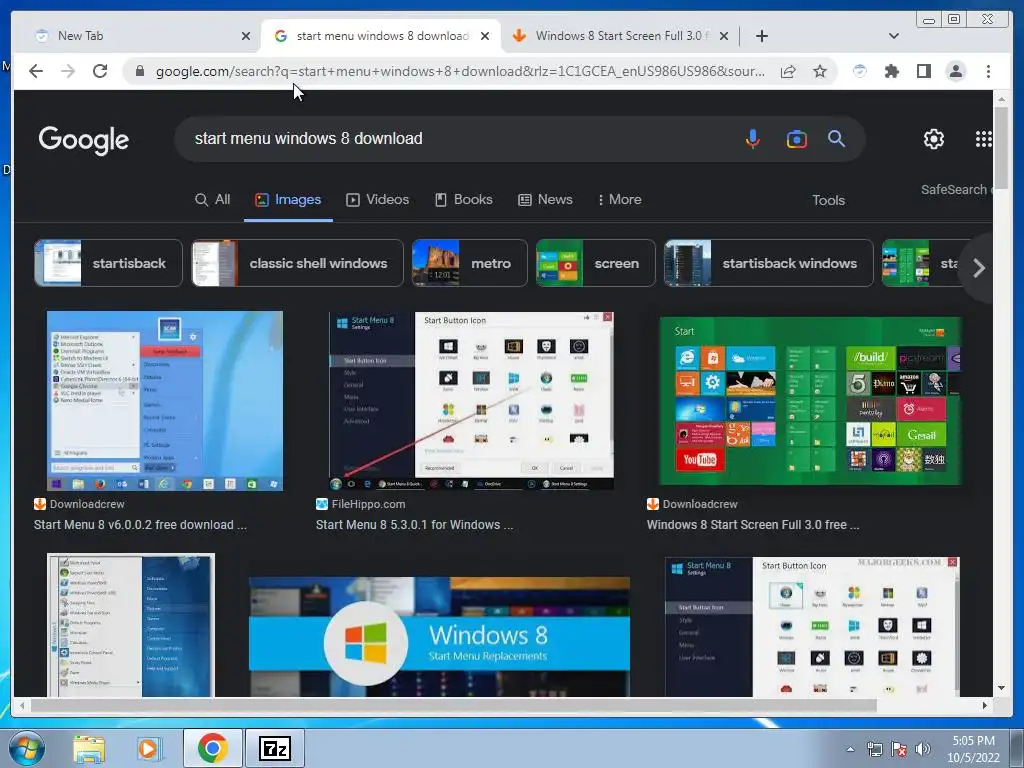Submit search with magnifying glass icon
1024x768 pixels.
[837, 138]
